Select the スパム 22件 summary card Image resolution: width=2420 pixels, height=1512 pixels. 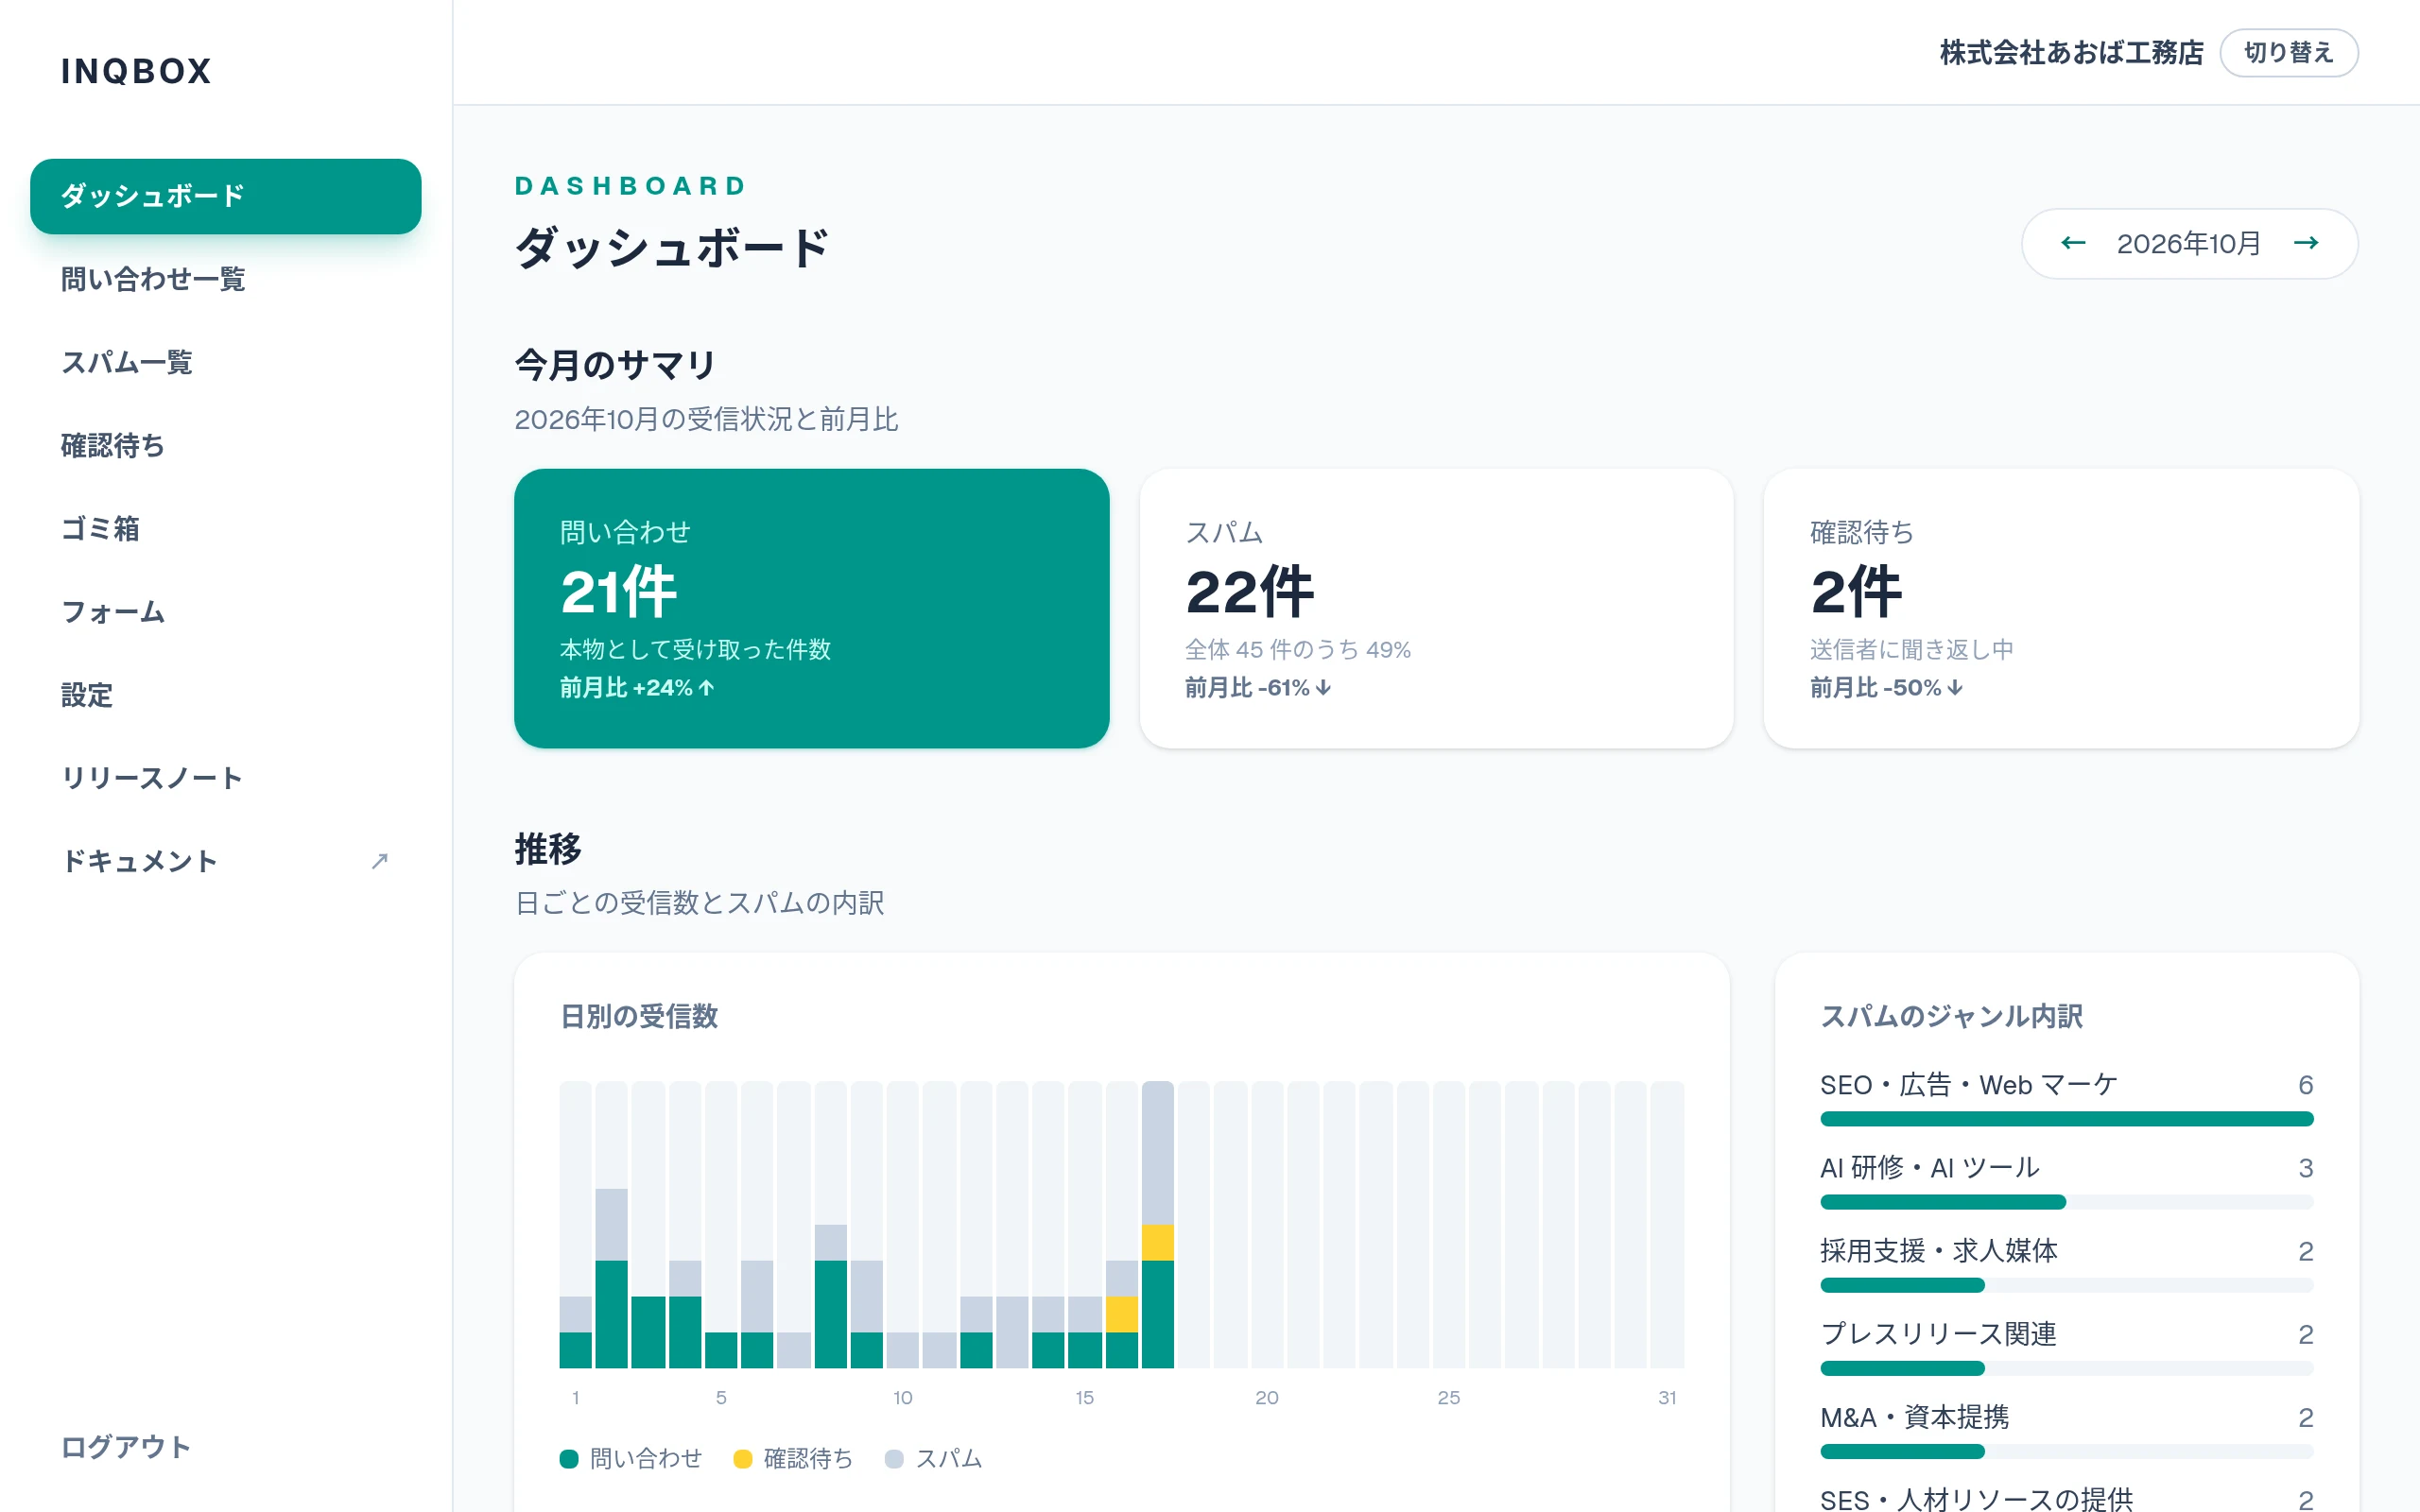click(x=1436, y=608)
